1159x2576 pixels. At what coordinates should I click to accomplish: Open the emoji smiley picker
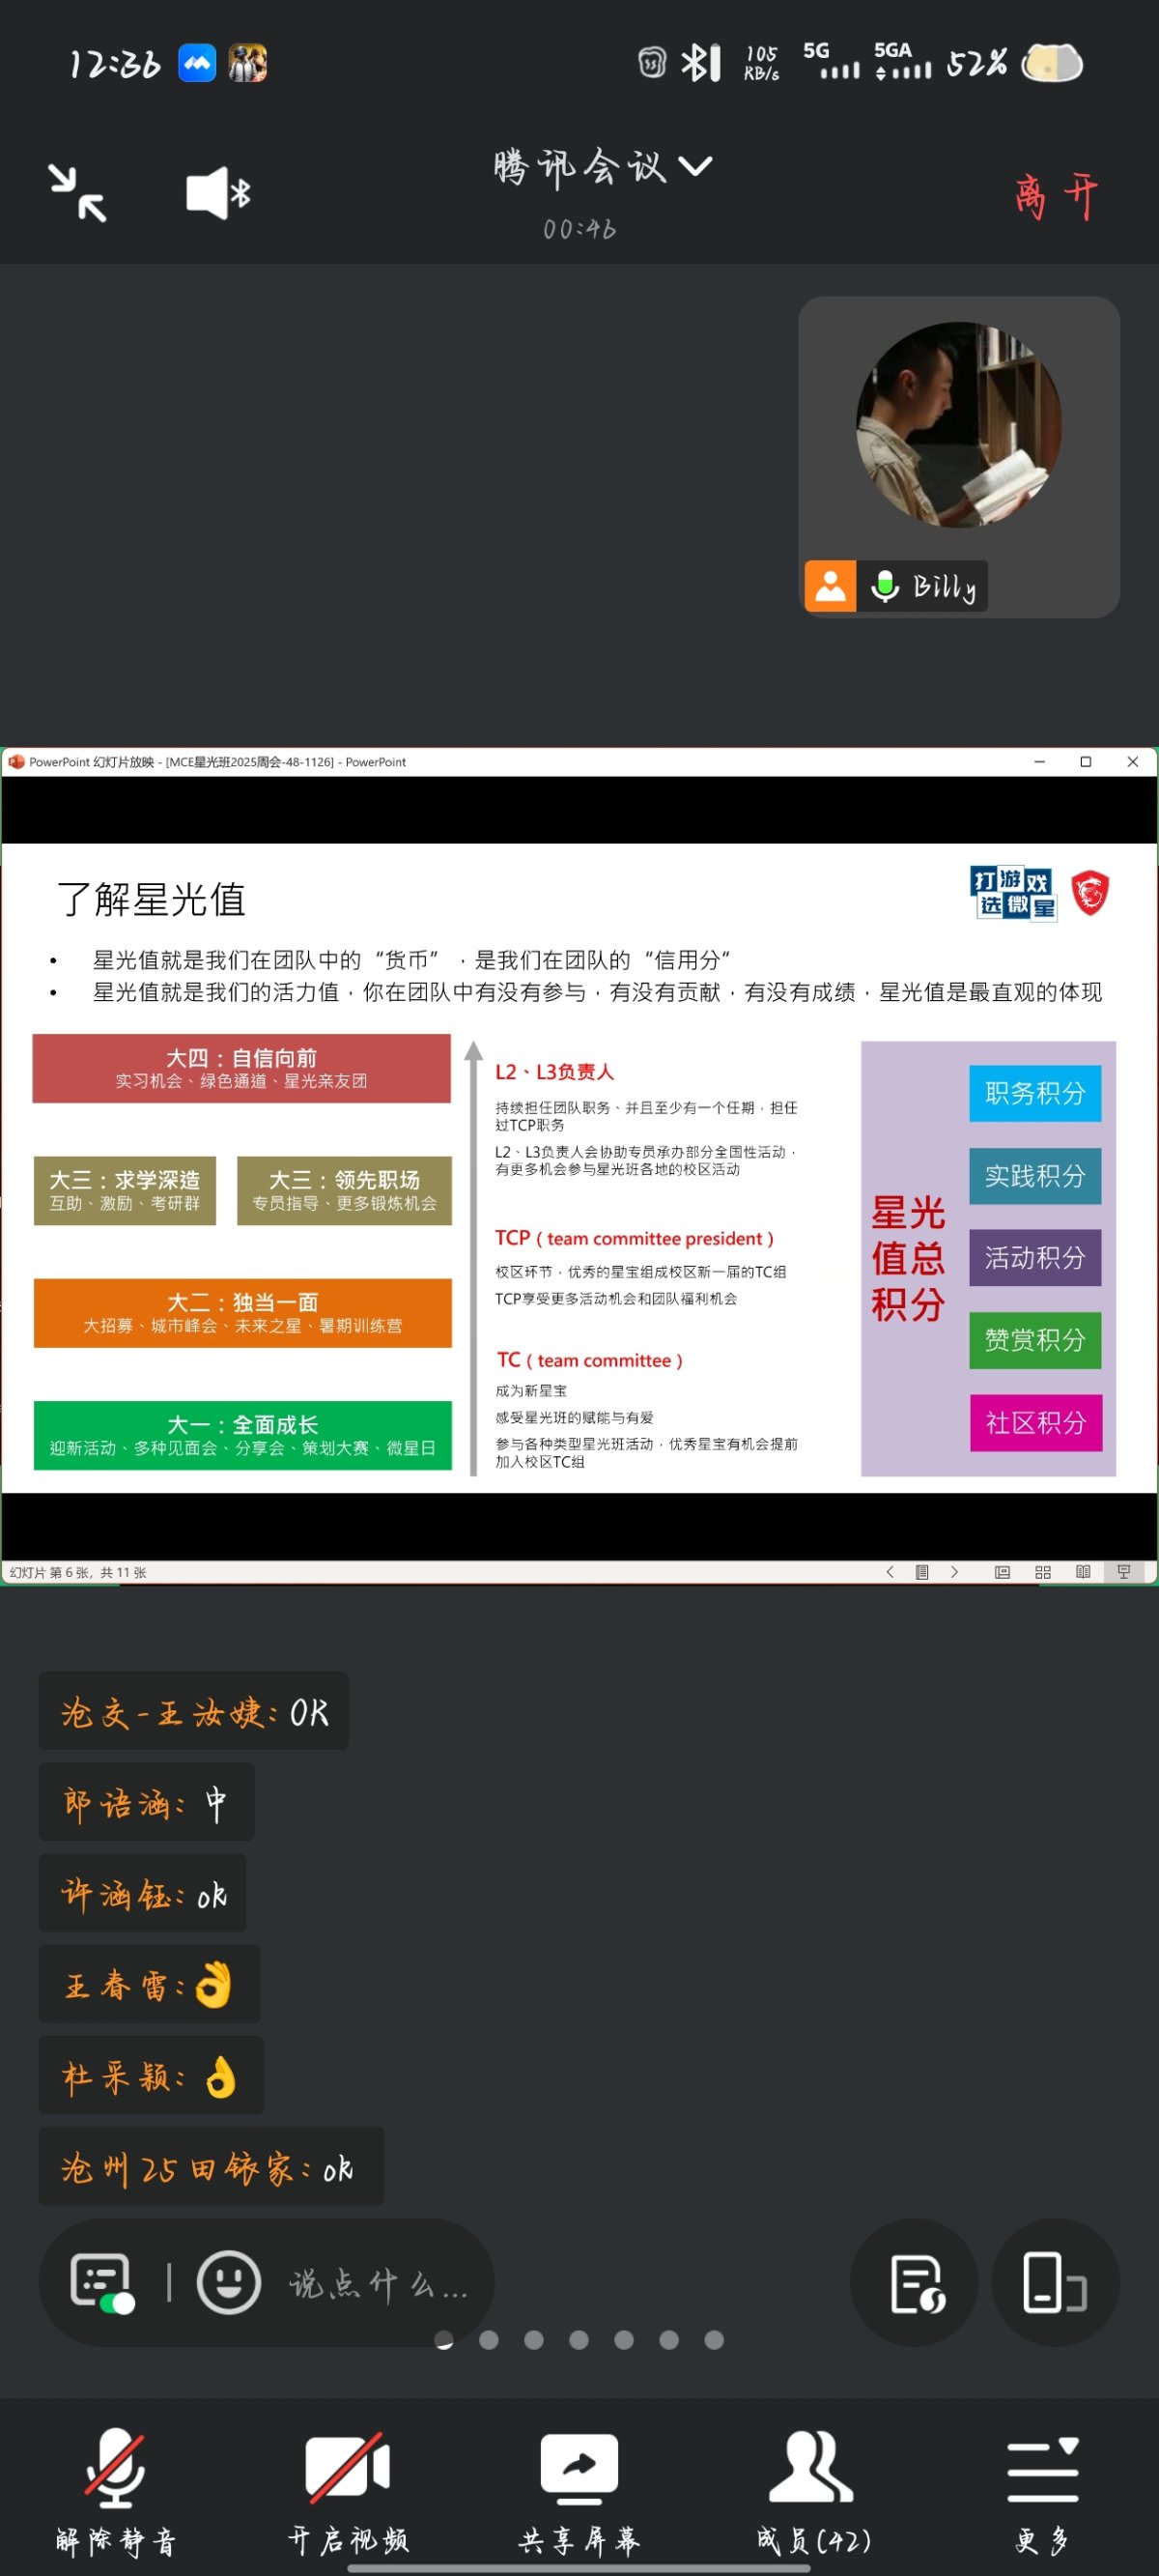229,2282
